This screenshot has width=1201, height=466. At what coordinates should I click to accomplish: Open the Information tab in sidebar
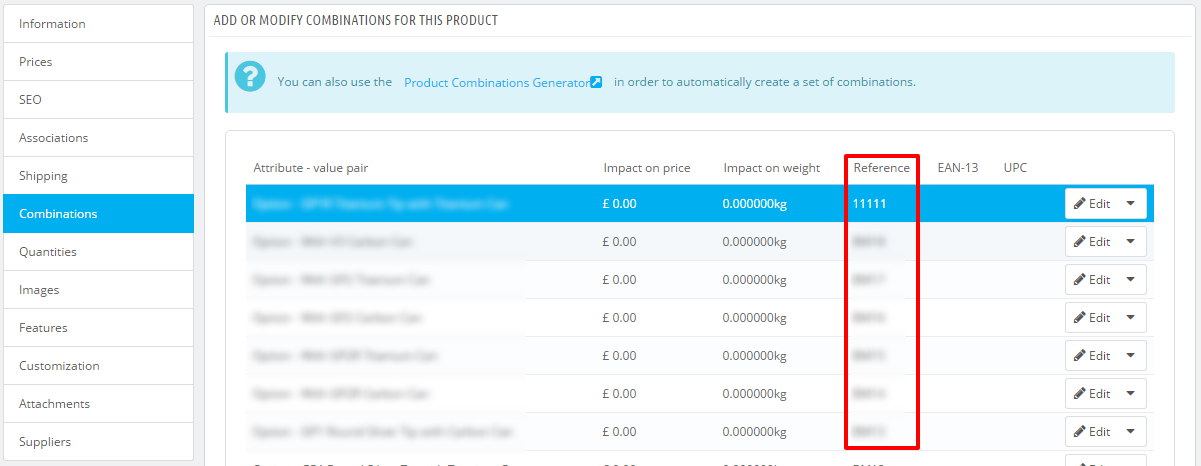tap(98, 24)
